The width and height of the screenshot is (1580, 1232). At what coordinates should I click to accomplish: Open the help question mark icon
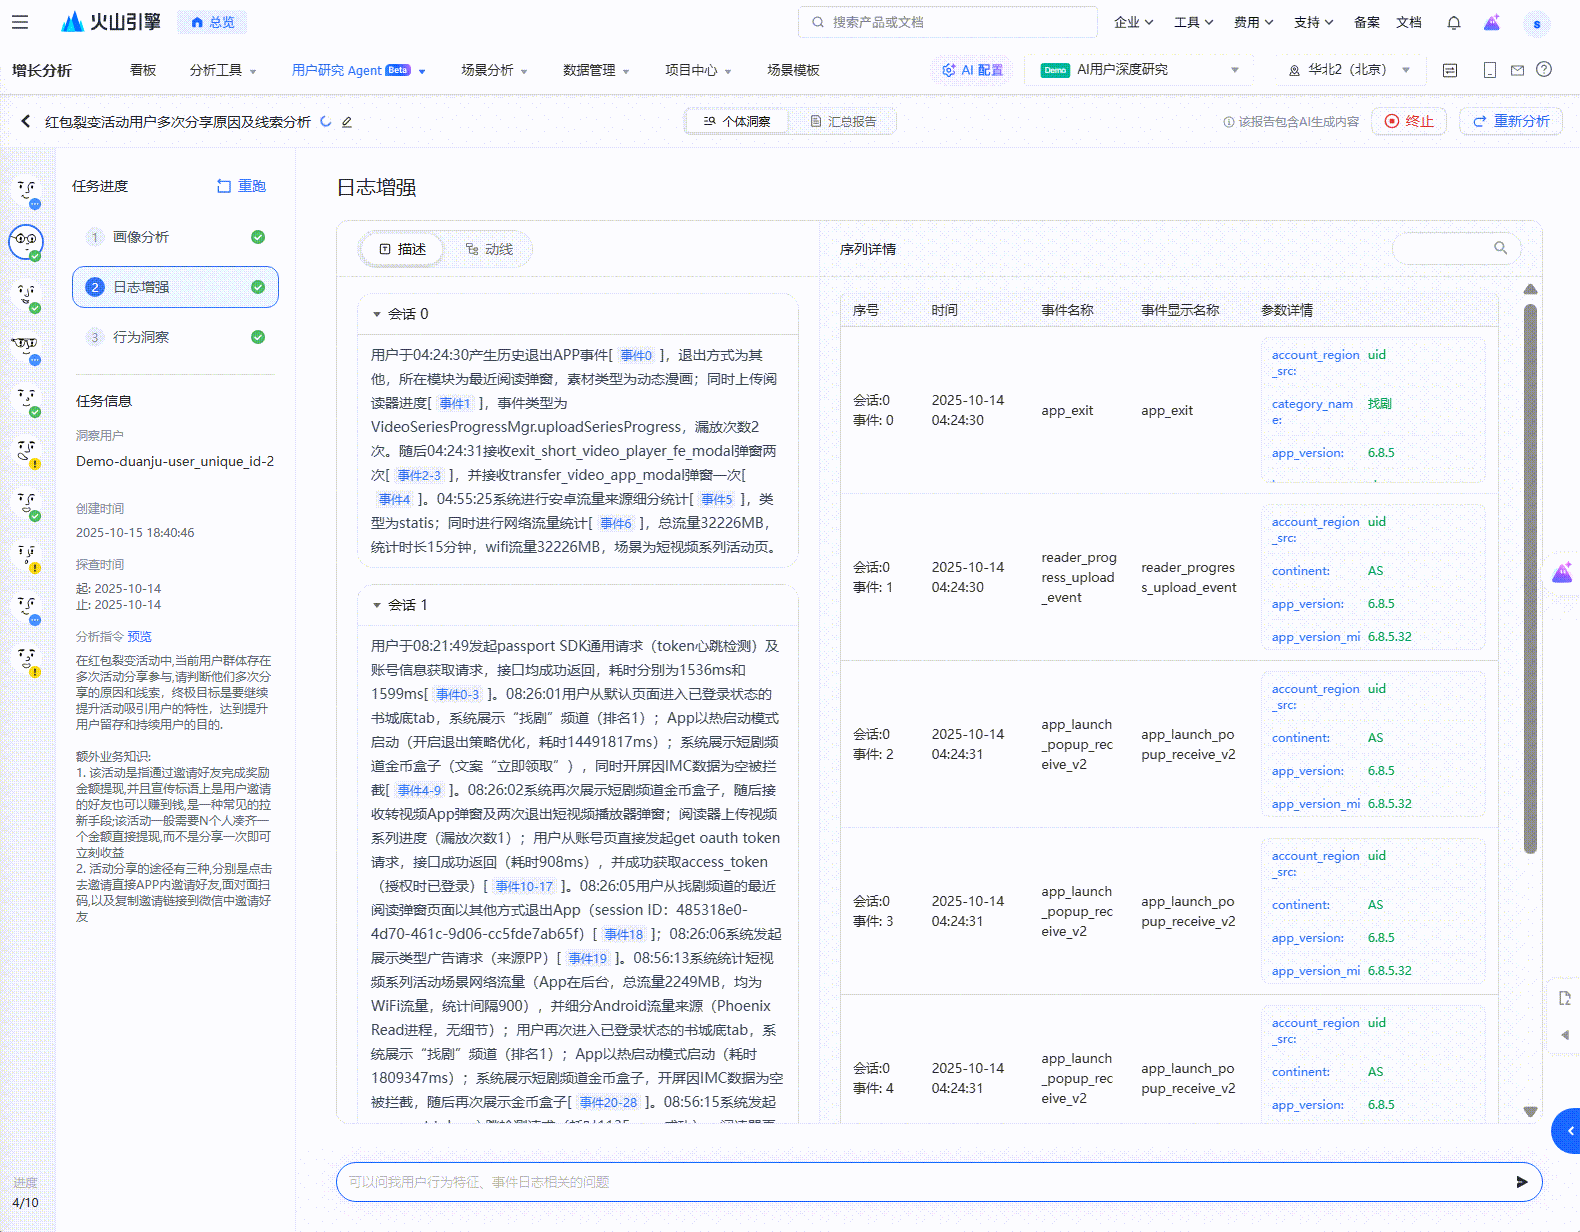(1544, 70)
